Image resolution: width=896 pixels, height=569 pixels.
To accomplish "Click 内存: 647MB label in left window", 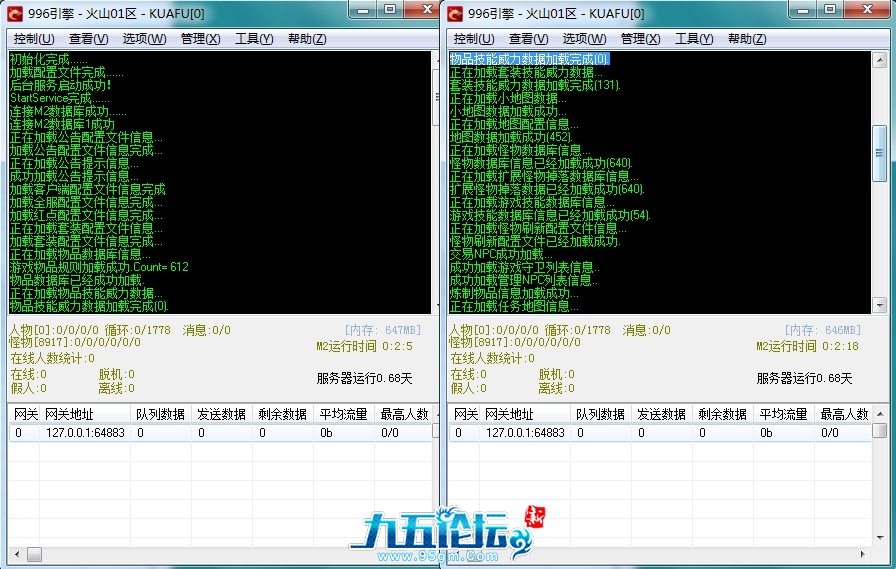I will (x=382, y=330).
